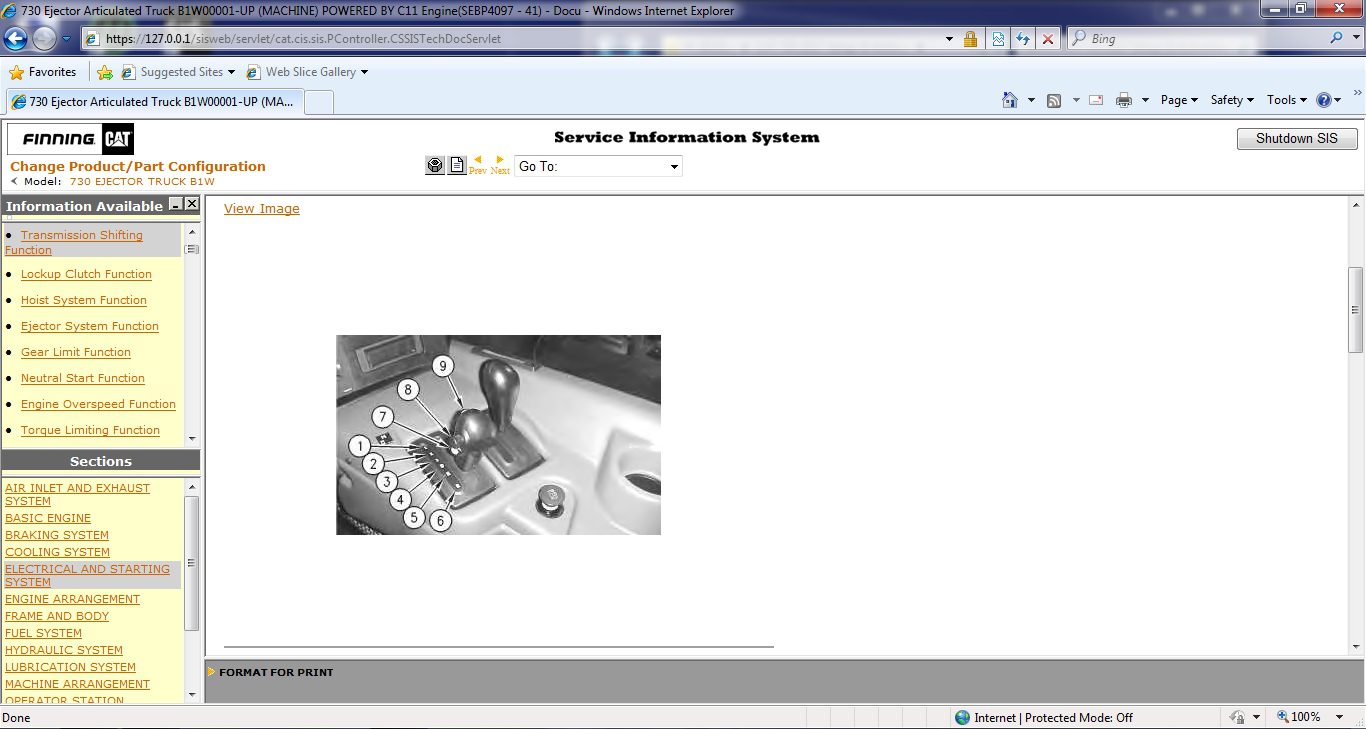This screenshot has width=1366, height=729.
Task: Open Change Product/Part Configuration link
Action: 138,166
